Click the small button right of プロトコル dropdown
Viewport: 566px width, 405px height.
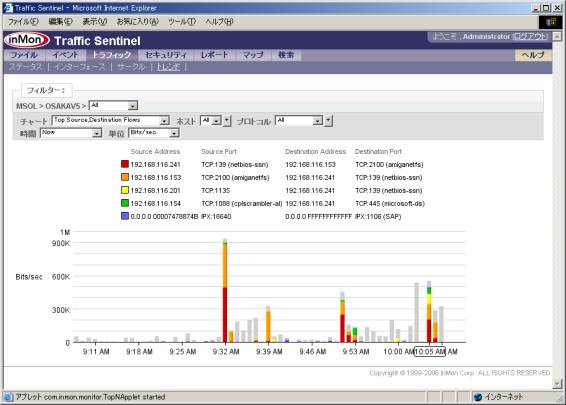pos(328,121)
